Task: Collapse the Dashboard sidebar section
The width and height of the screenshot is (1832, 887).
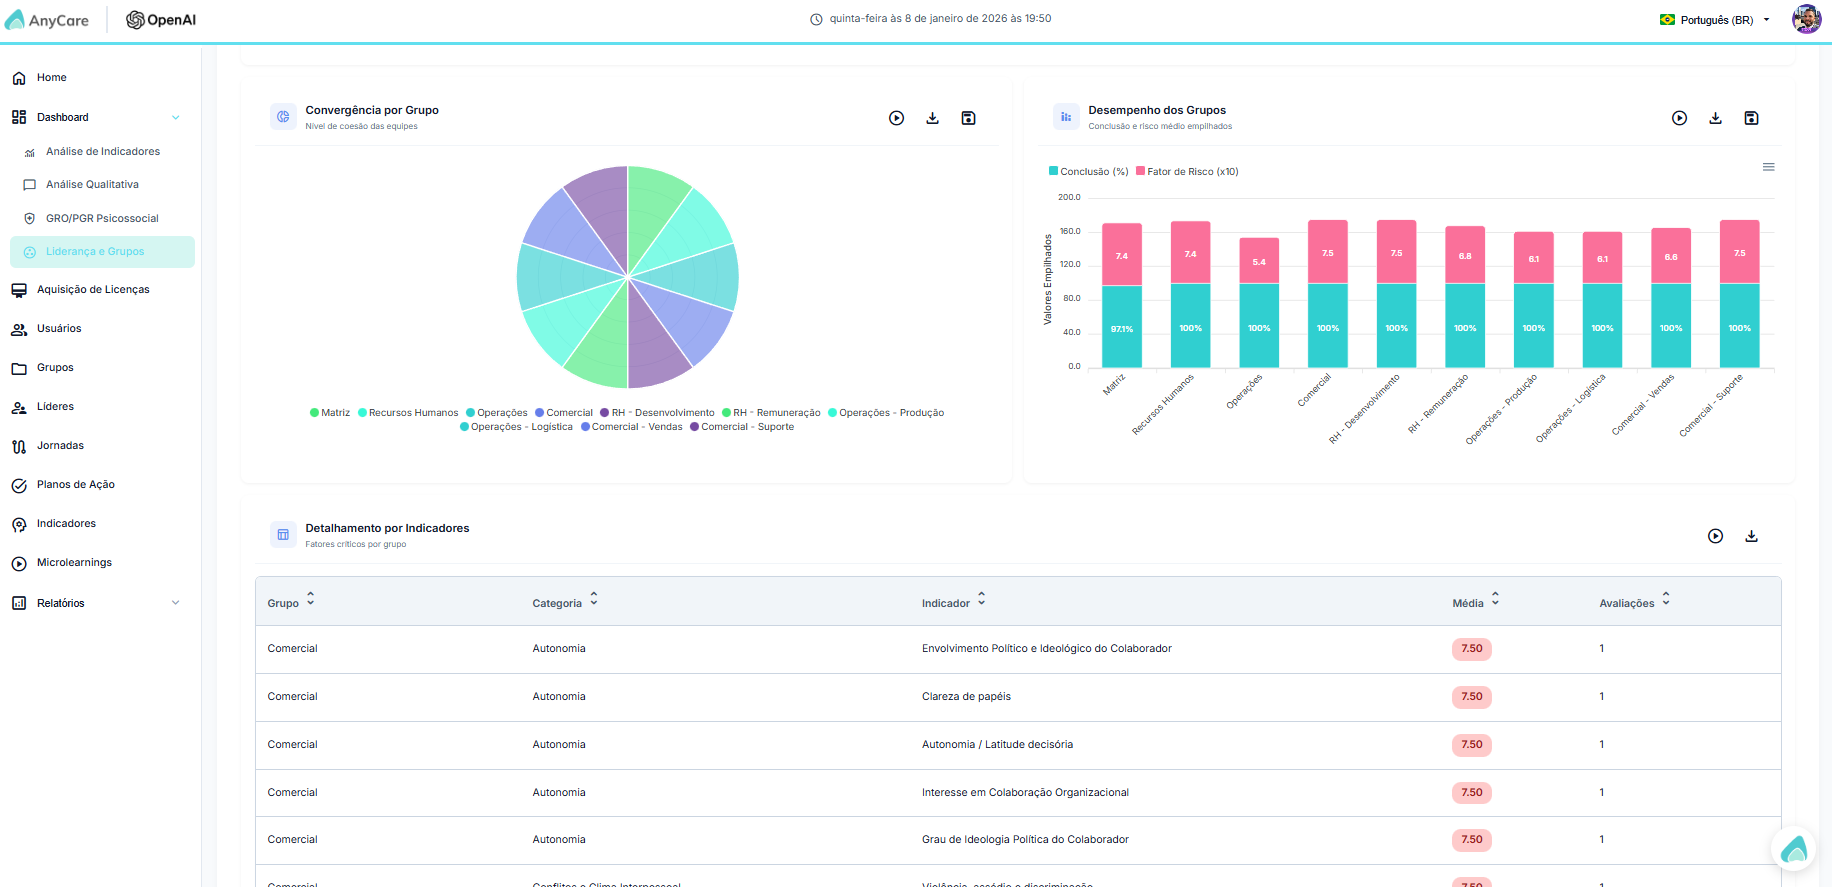Action: click(175, 118)
